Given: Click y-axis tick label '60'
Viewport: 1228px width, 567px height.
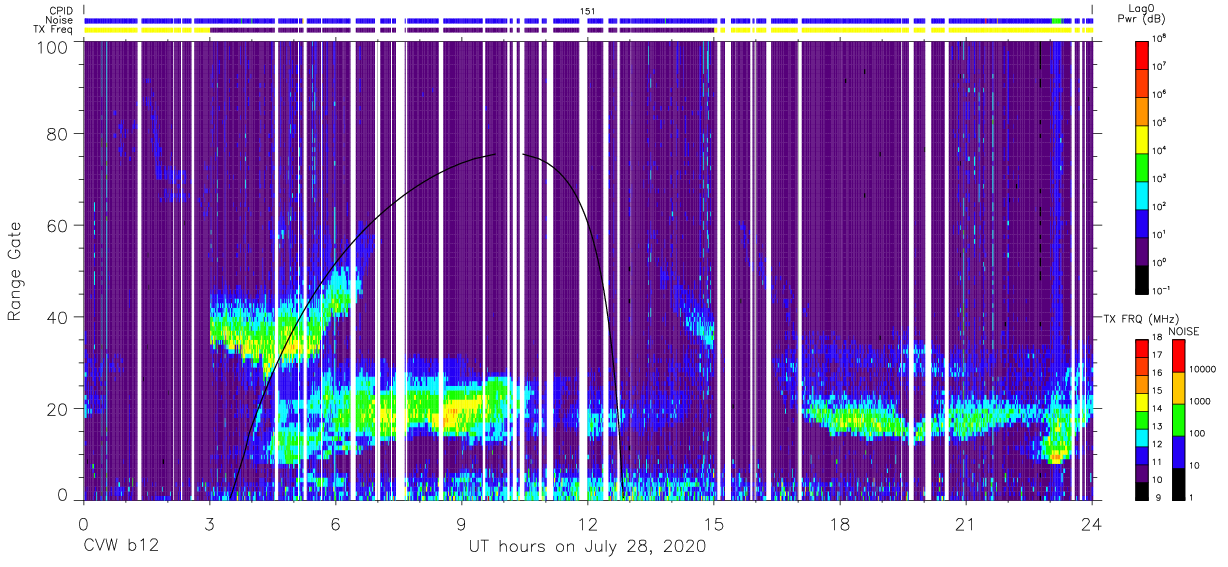Looking at the screenshot, I should click(57, 225).
